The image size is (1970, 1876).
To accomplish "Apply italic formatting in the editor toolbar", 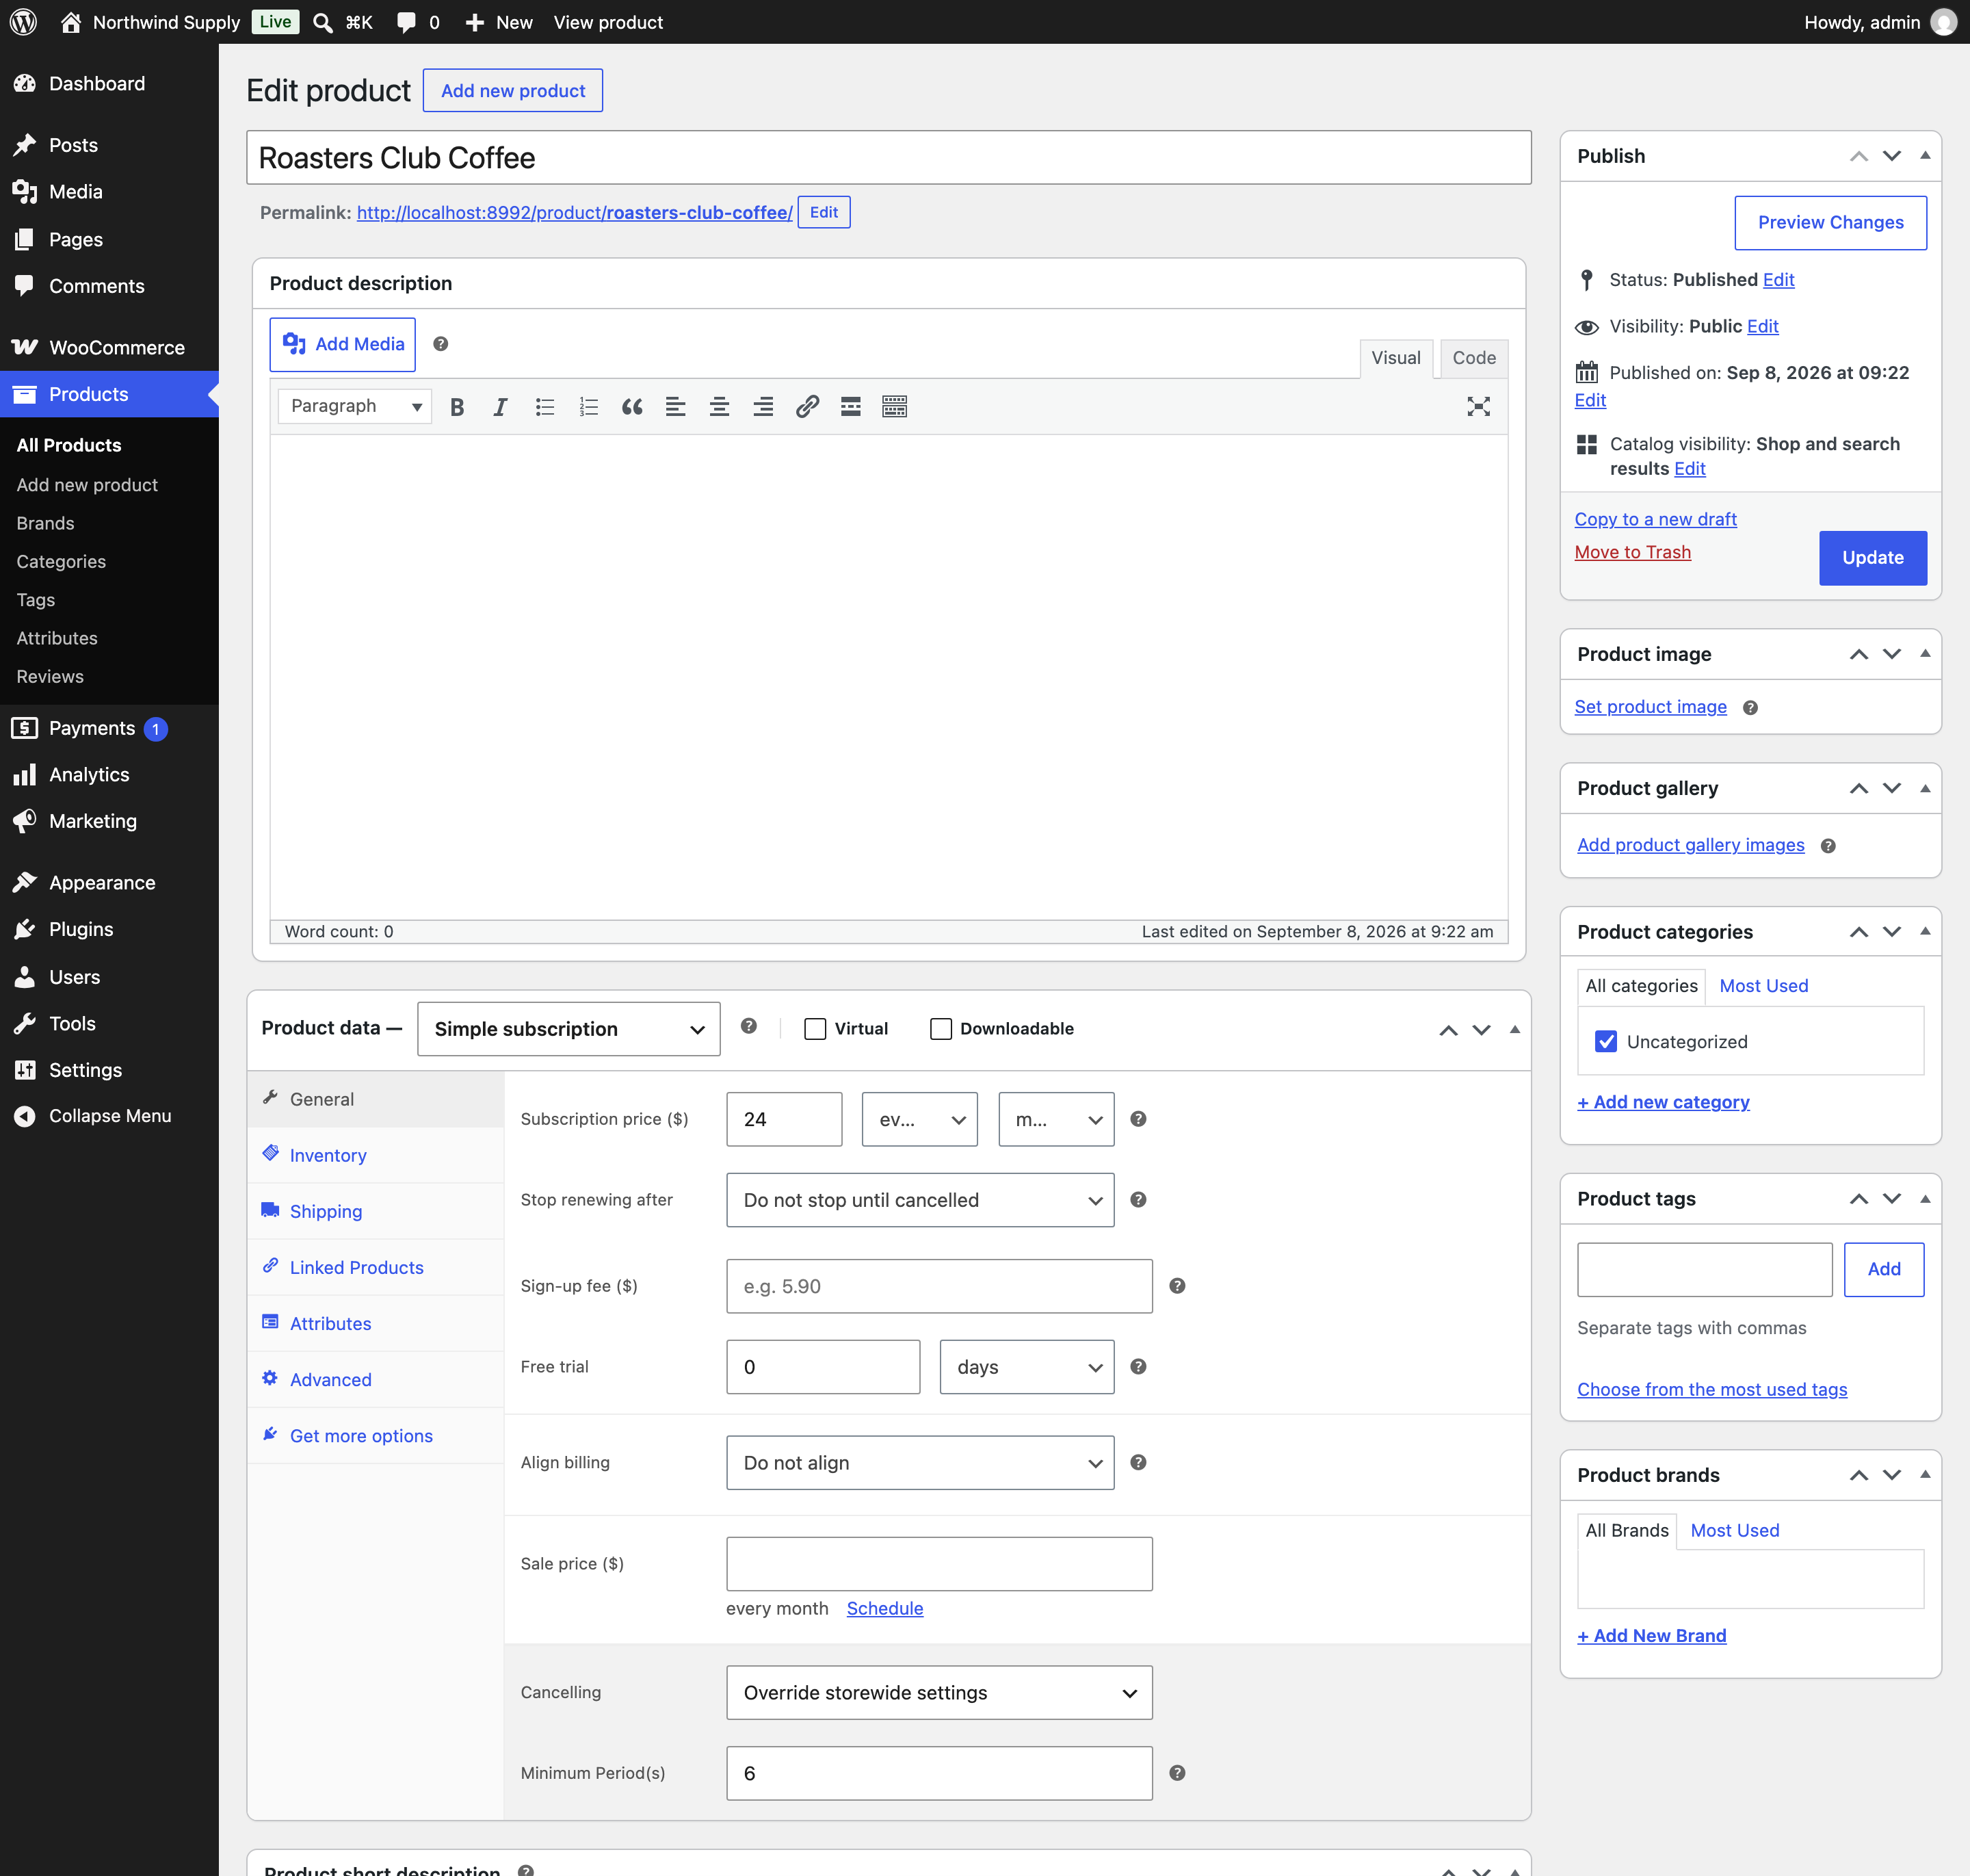I will coord(500,406).
